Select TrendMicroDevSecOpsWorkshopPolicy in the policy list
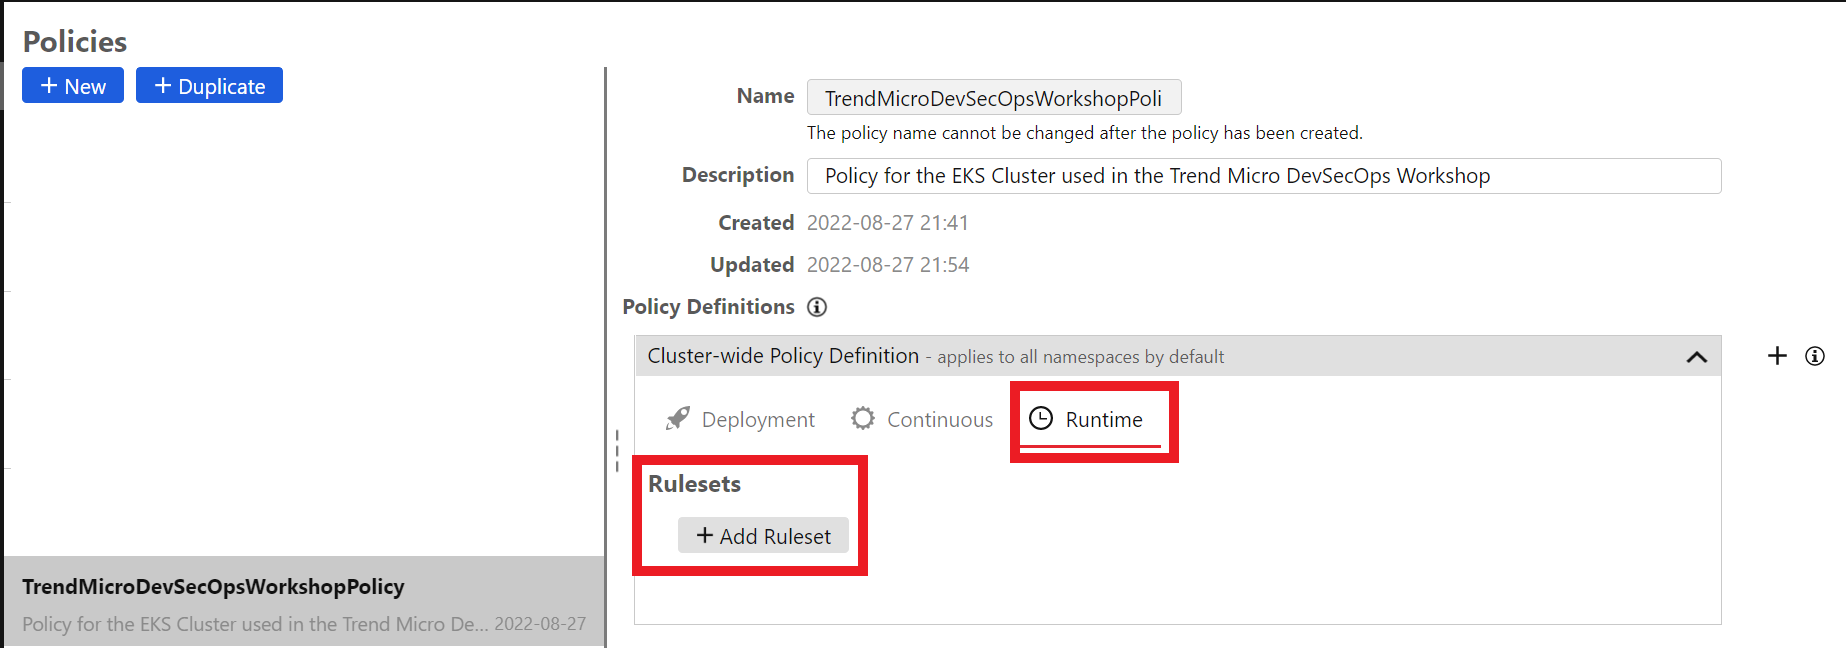The image size is (1846, 648). pyautogui.click(x=304, y=601)
